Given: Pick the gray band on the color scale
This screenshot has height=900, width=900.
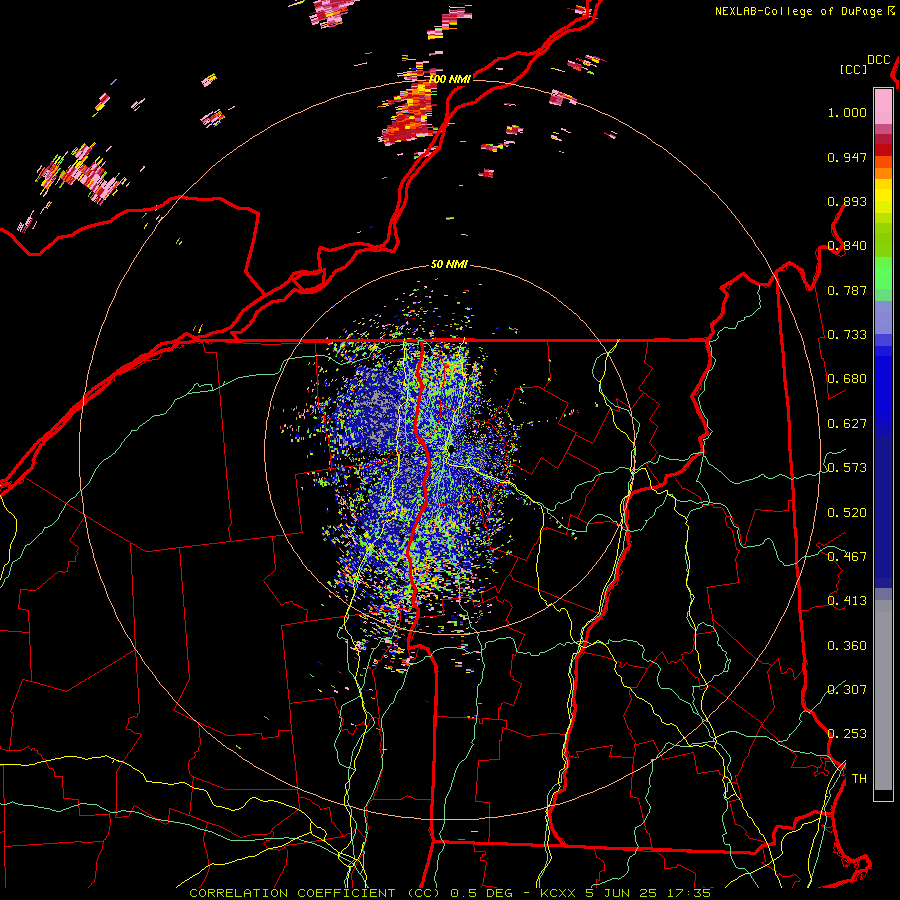Looking at the screenshot, I should point(883,695).
